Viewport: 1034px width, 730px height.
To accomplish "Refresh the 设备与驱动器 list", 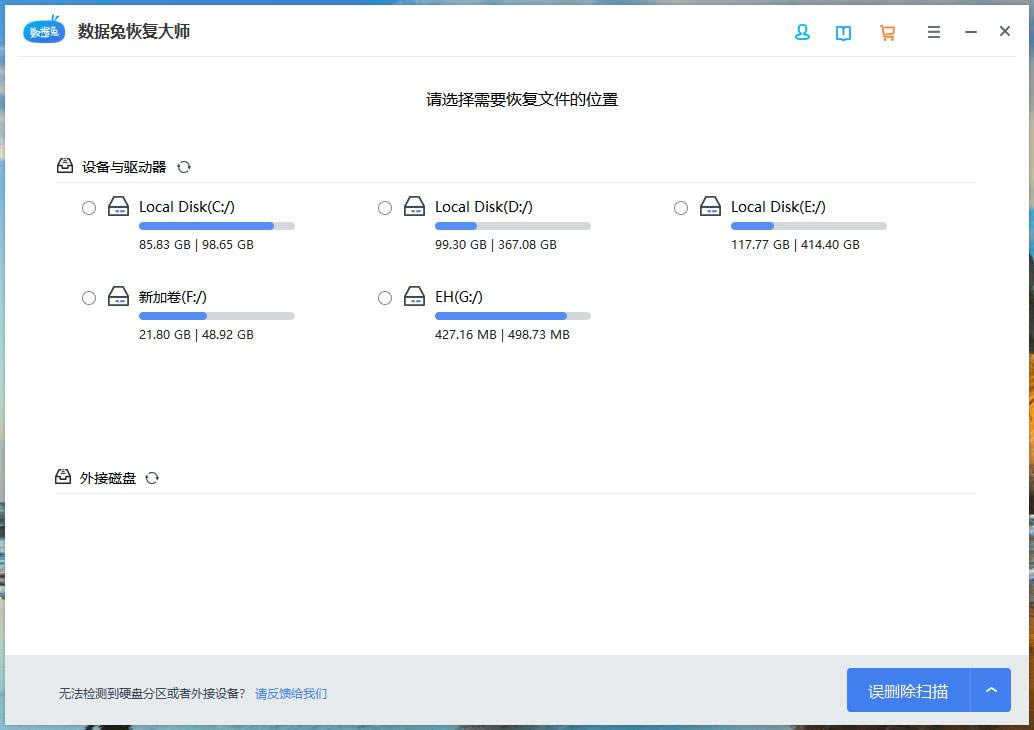I will click(x=184, y=167).
